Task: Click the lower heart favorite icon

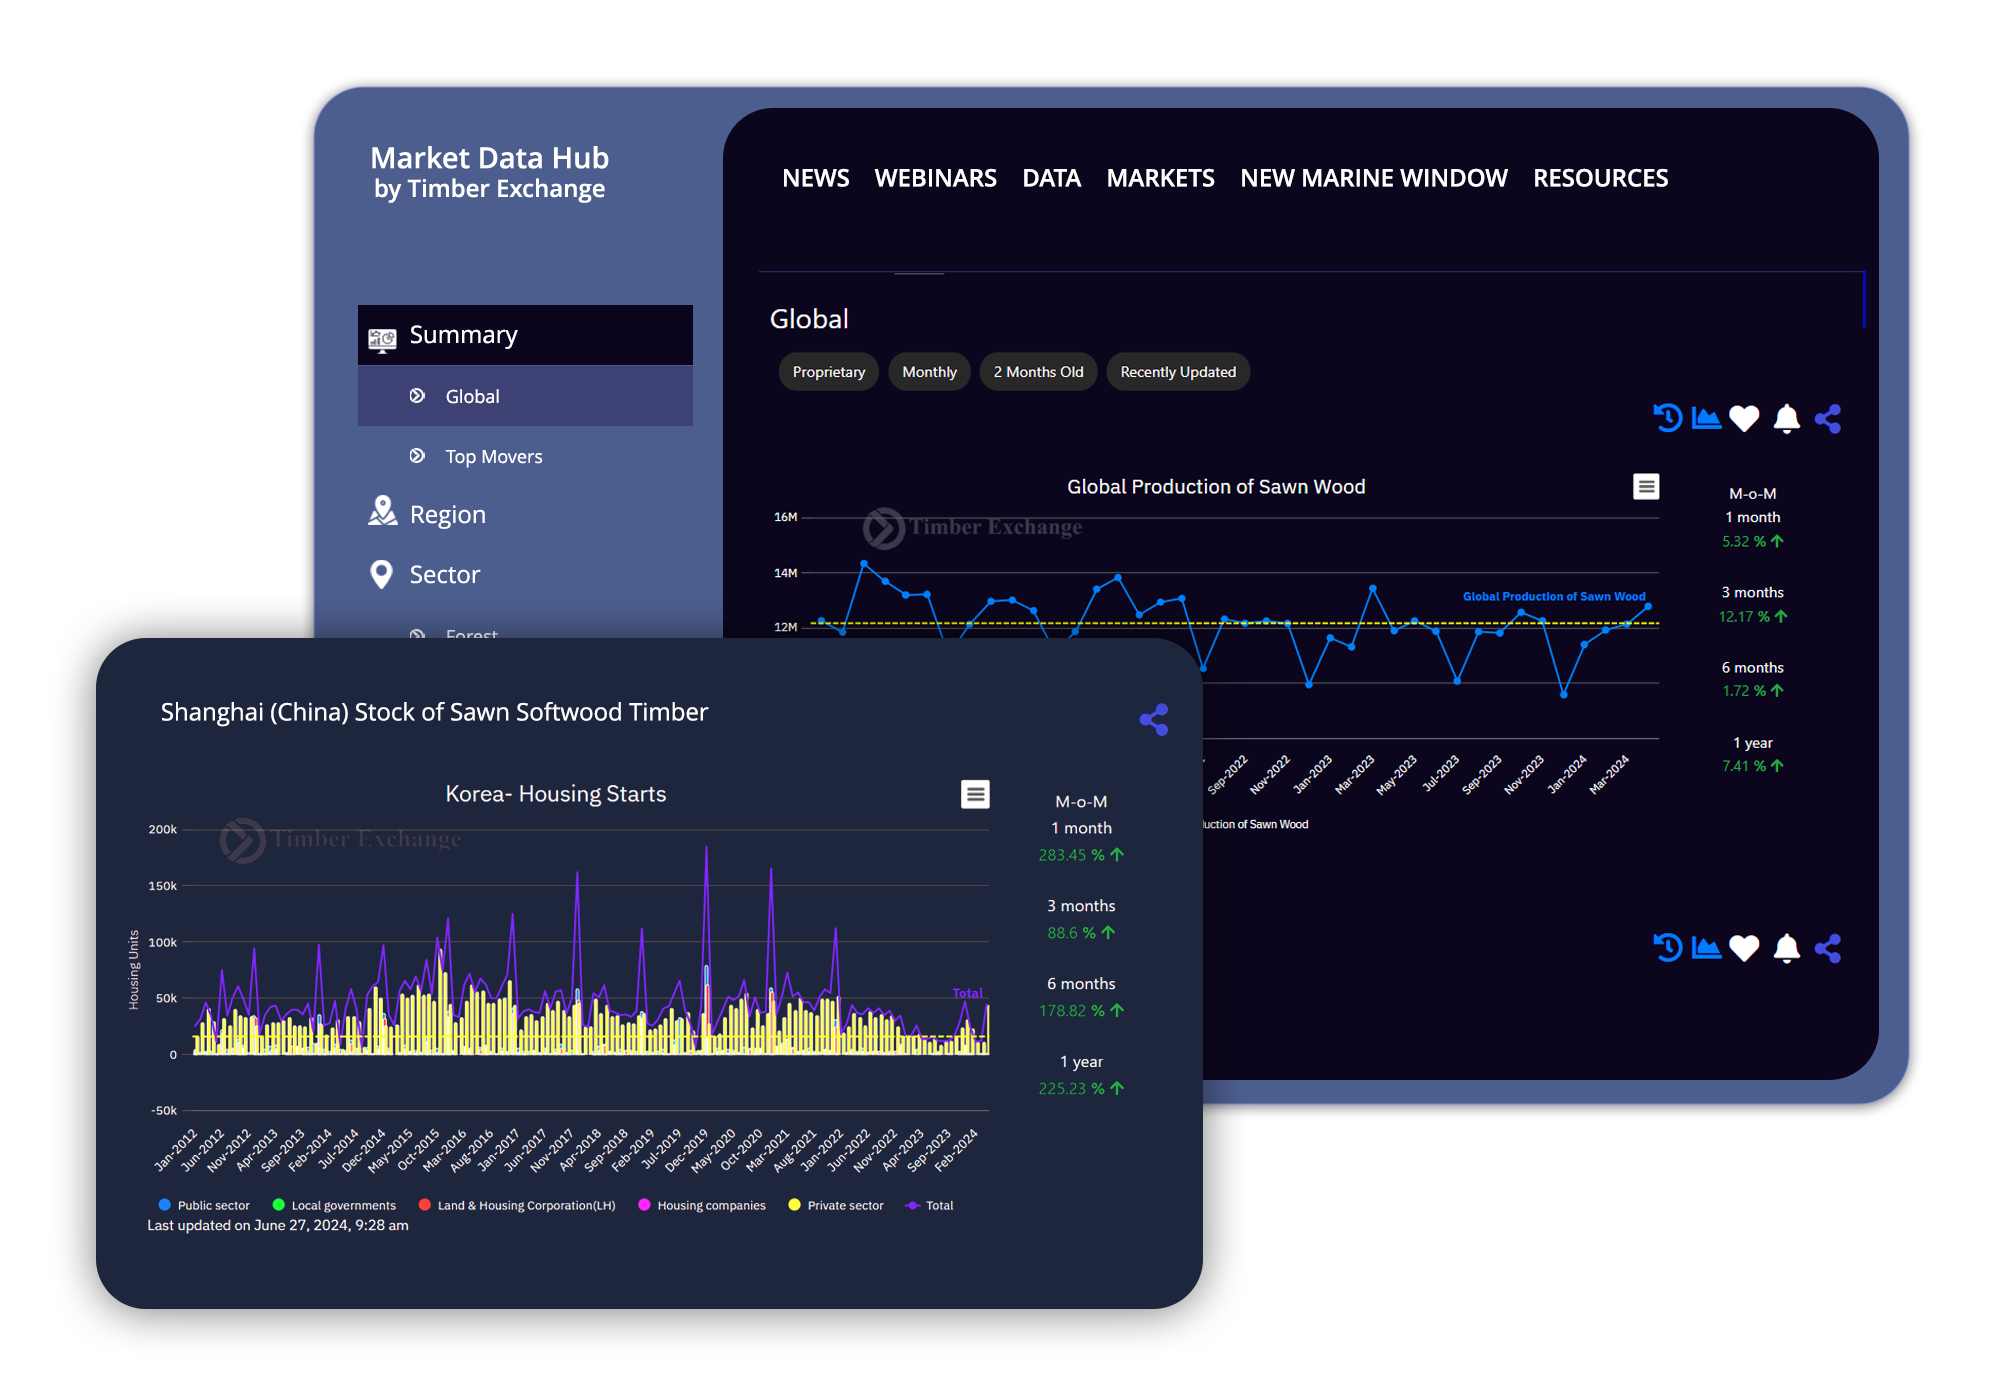Action: click(x=1744, y=947)
